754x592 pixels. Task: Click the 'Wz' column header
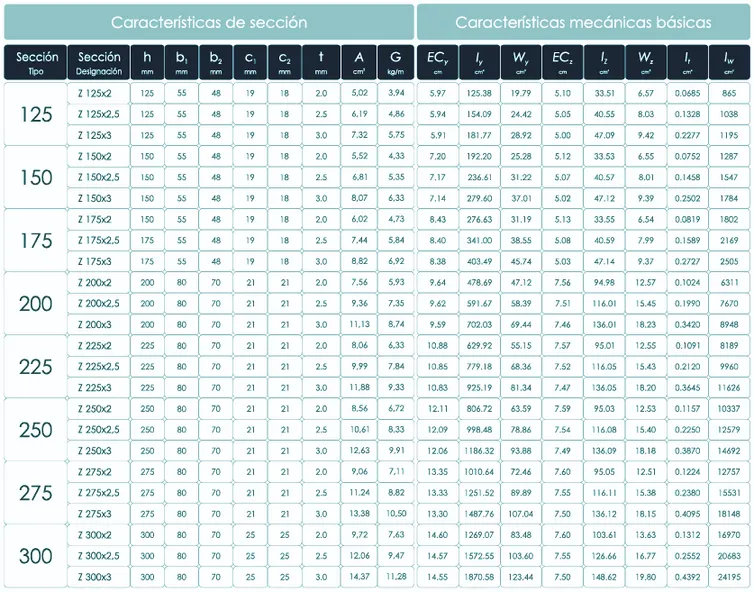coord(646,63)
